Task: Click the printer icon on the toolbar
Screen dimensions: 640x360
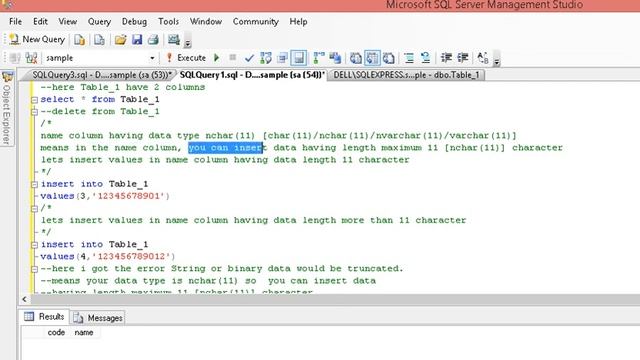Action: click(153, 40)
